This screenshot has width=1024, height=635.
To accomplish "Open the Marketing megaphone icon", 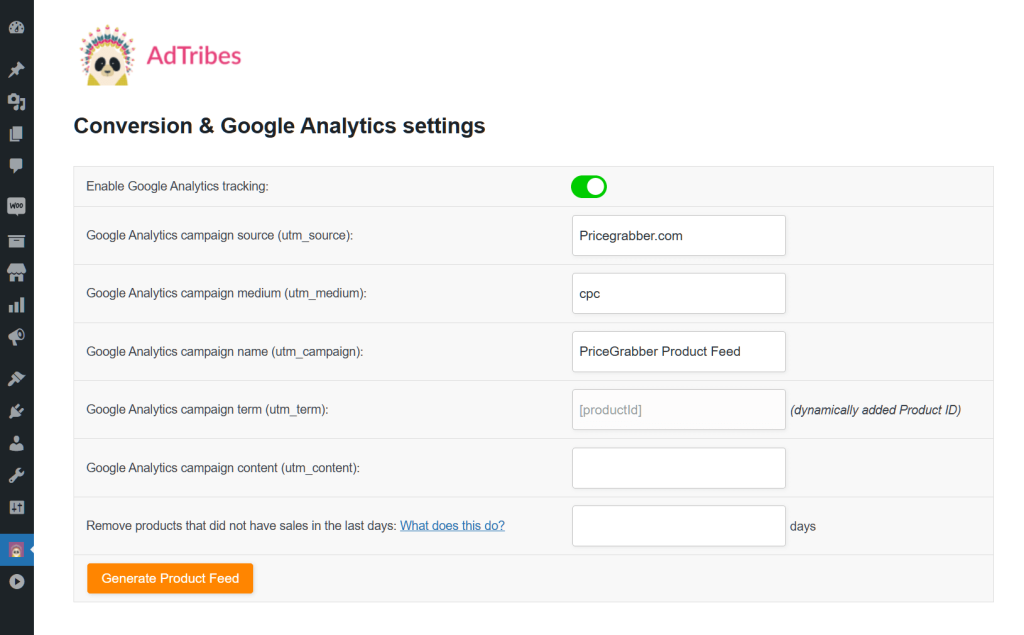I will (16, 337).
